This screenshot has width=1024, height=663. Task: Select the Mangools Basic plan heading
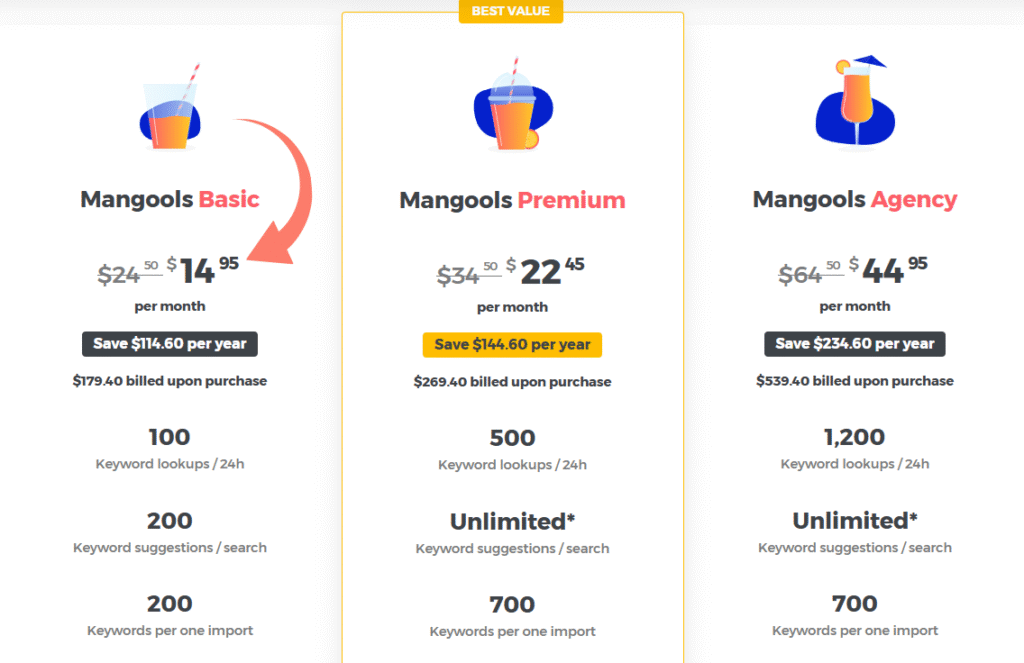click(170, 199)
